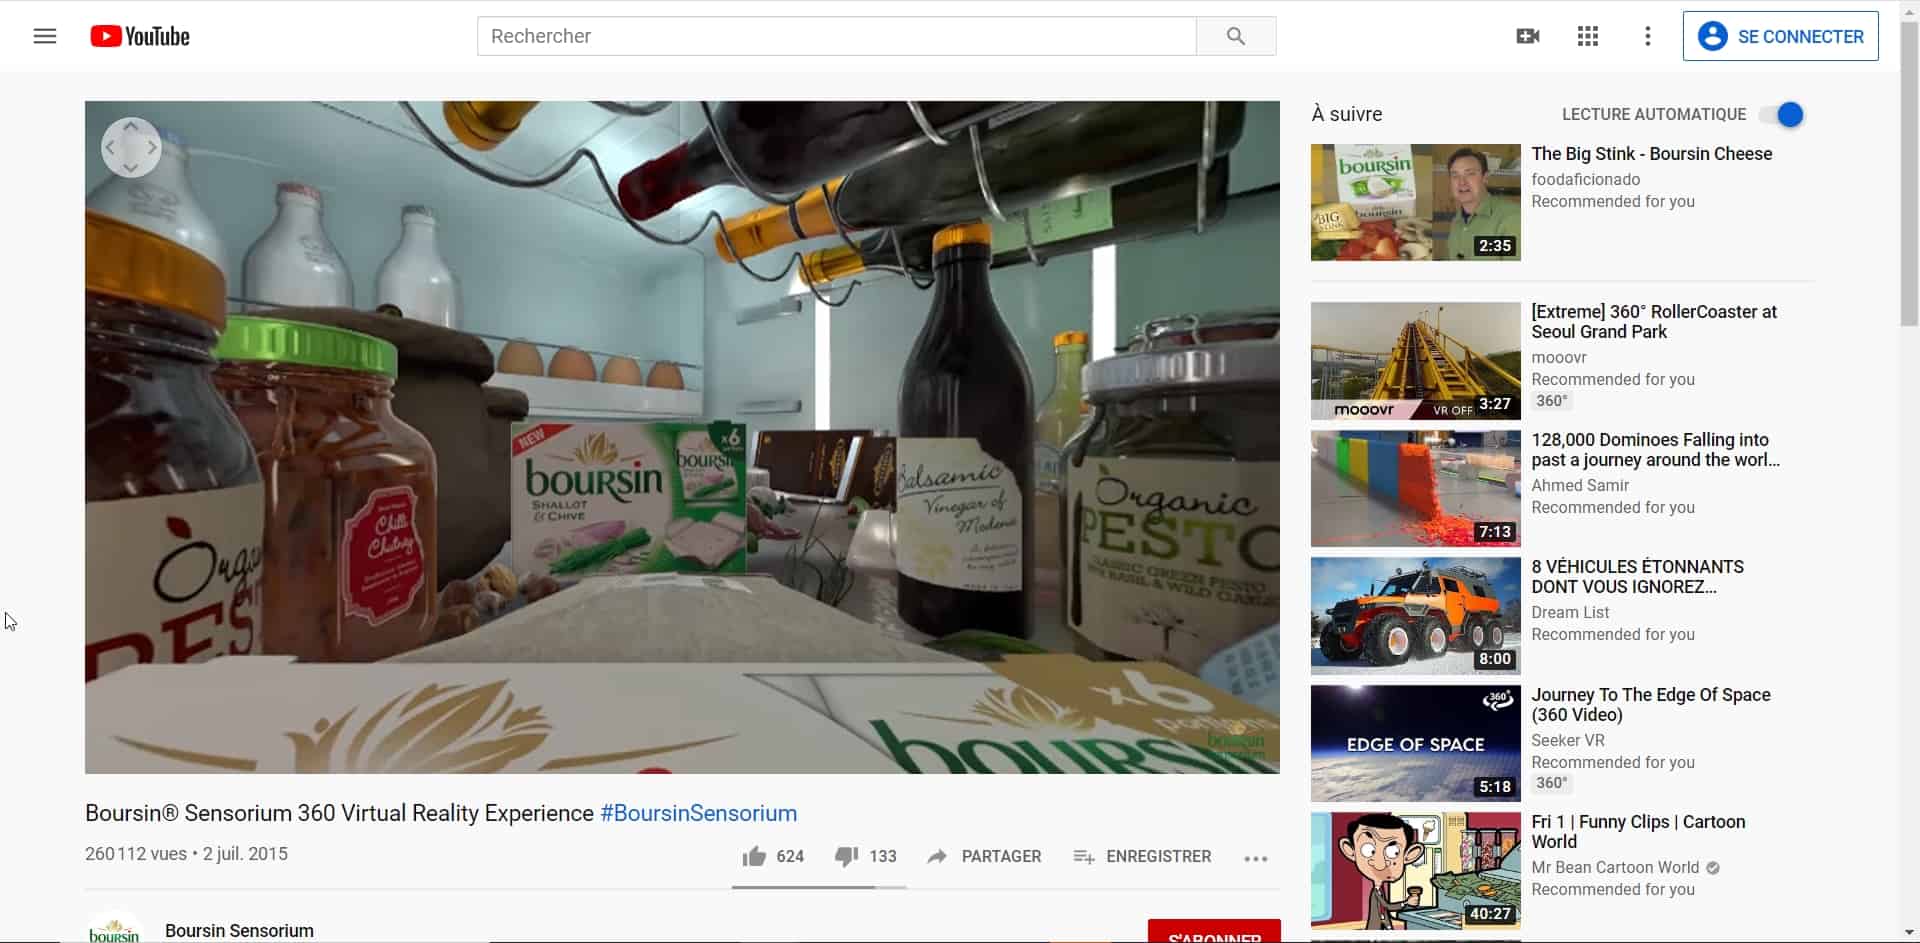
Task: Focus the Rechercher search field
Action: pos(836,37)
